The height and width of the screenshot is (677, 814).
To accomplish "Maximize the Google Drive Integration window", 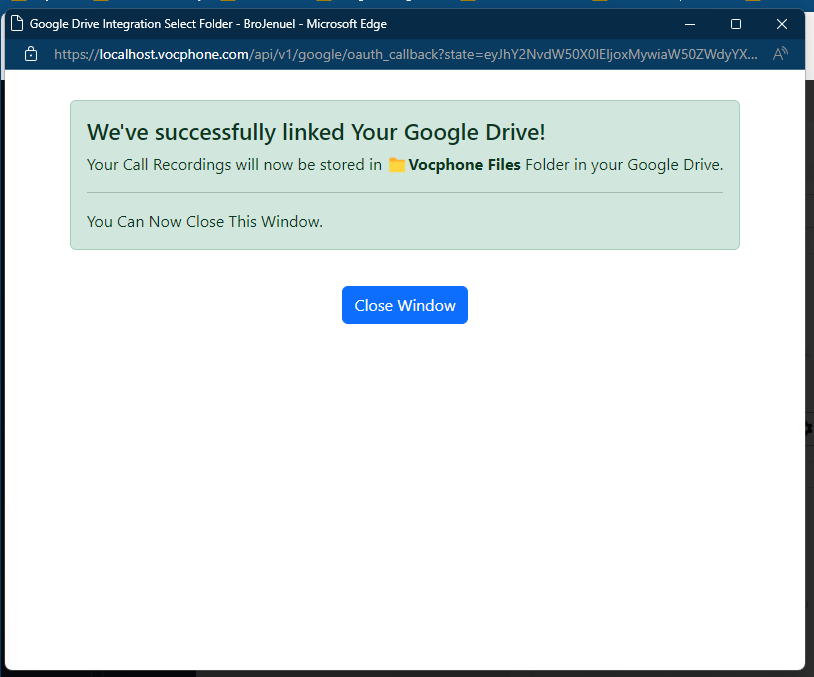I will [735, 24].
